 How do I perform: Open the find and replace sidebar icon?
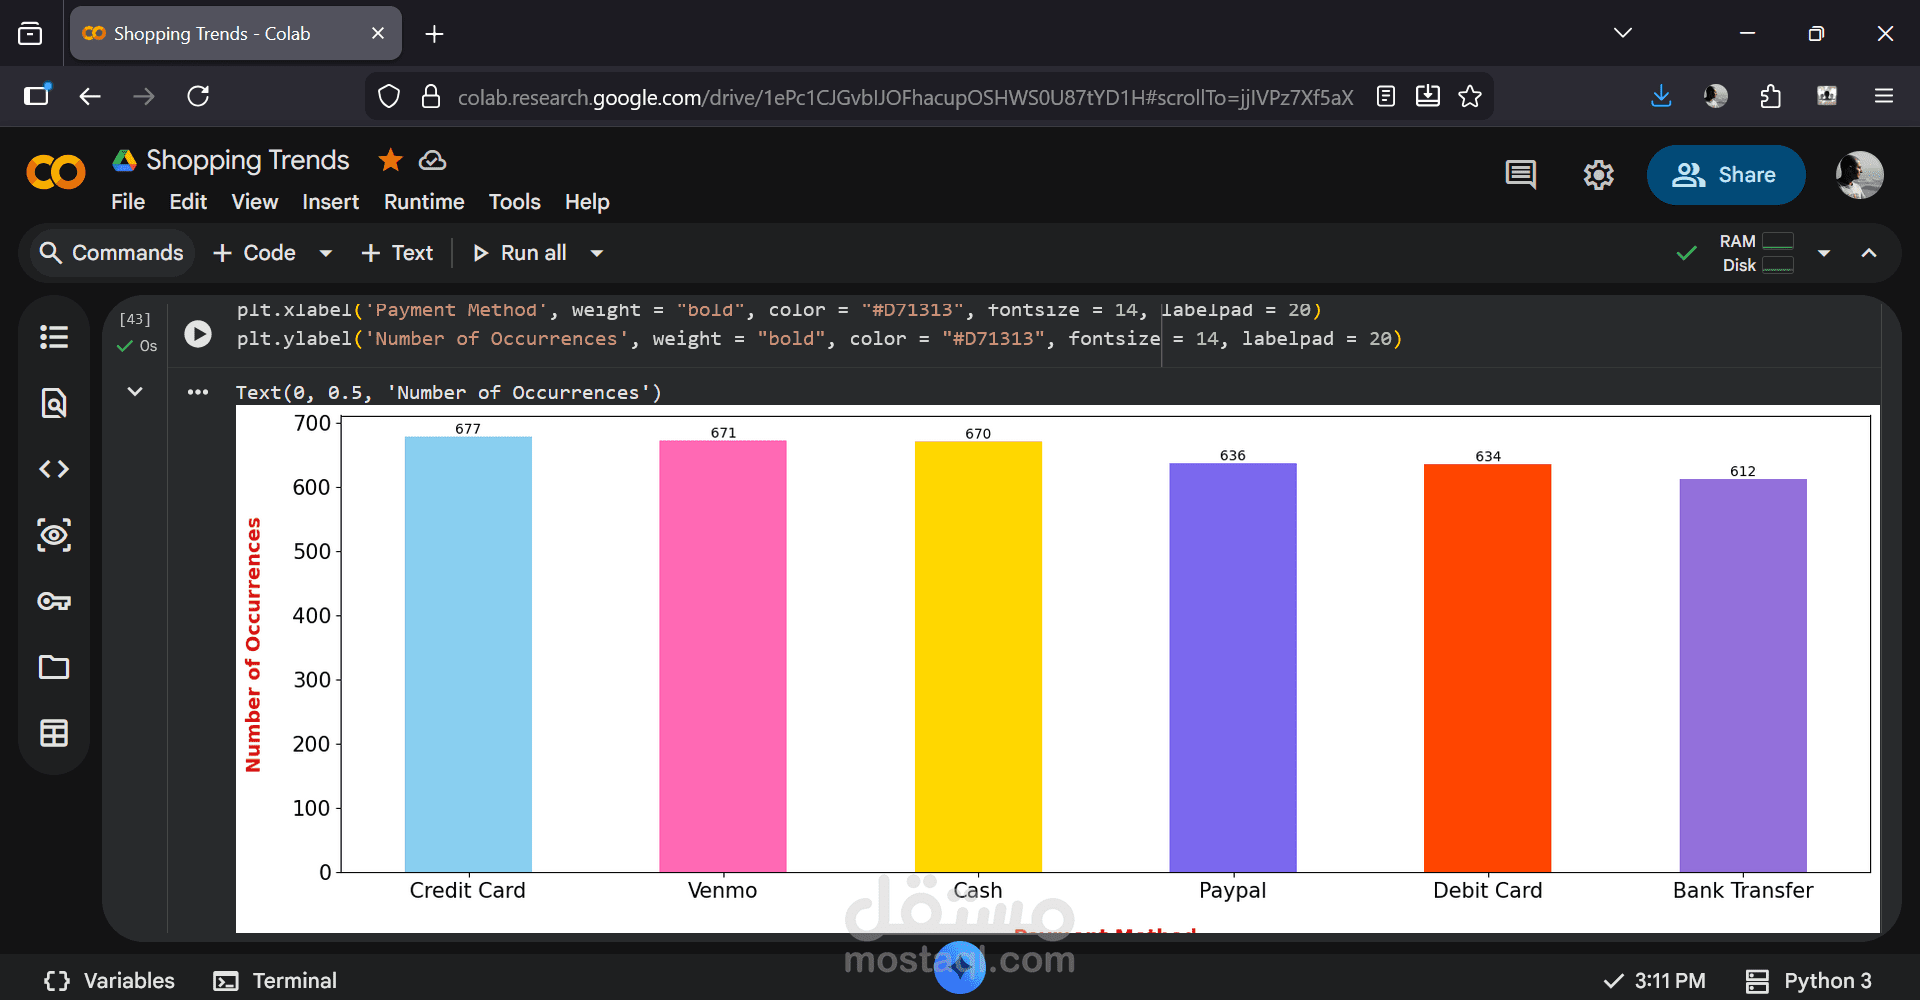pyautogui.click(x=54, y=403)
